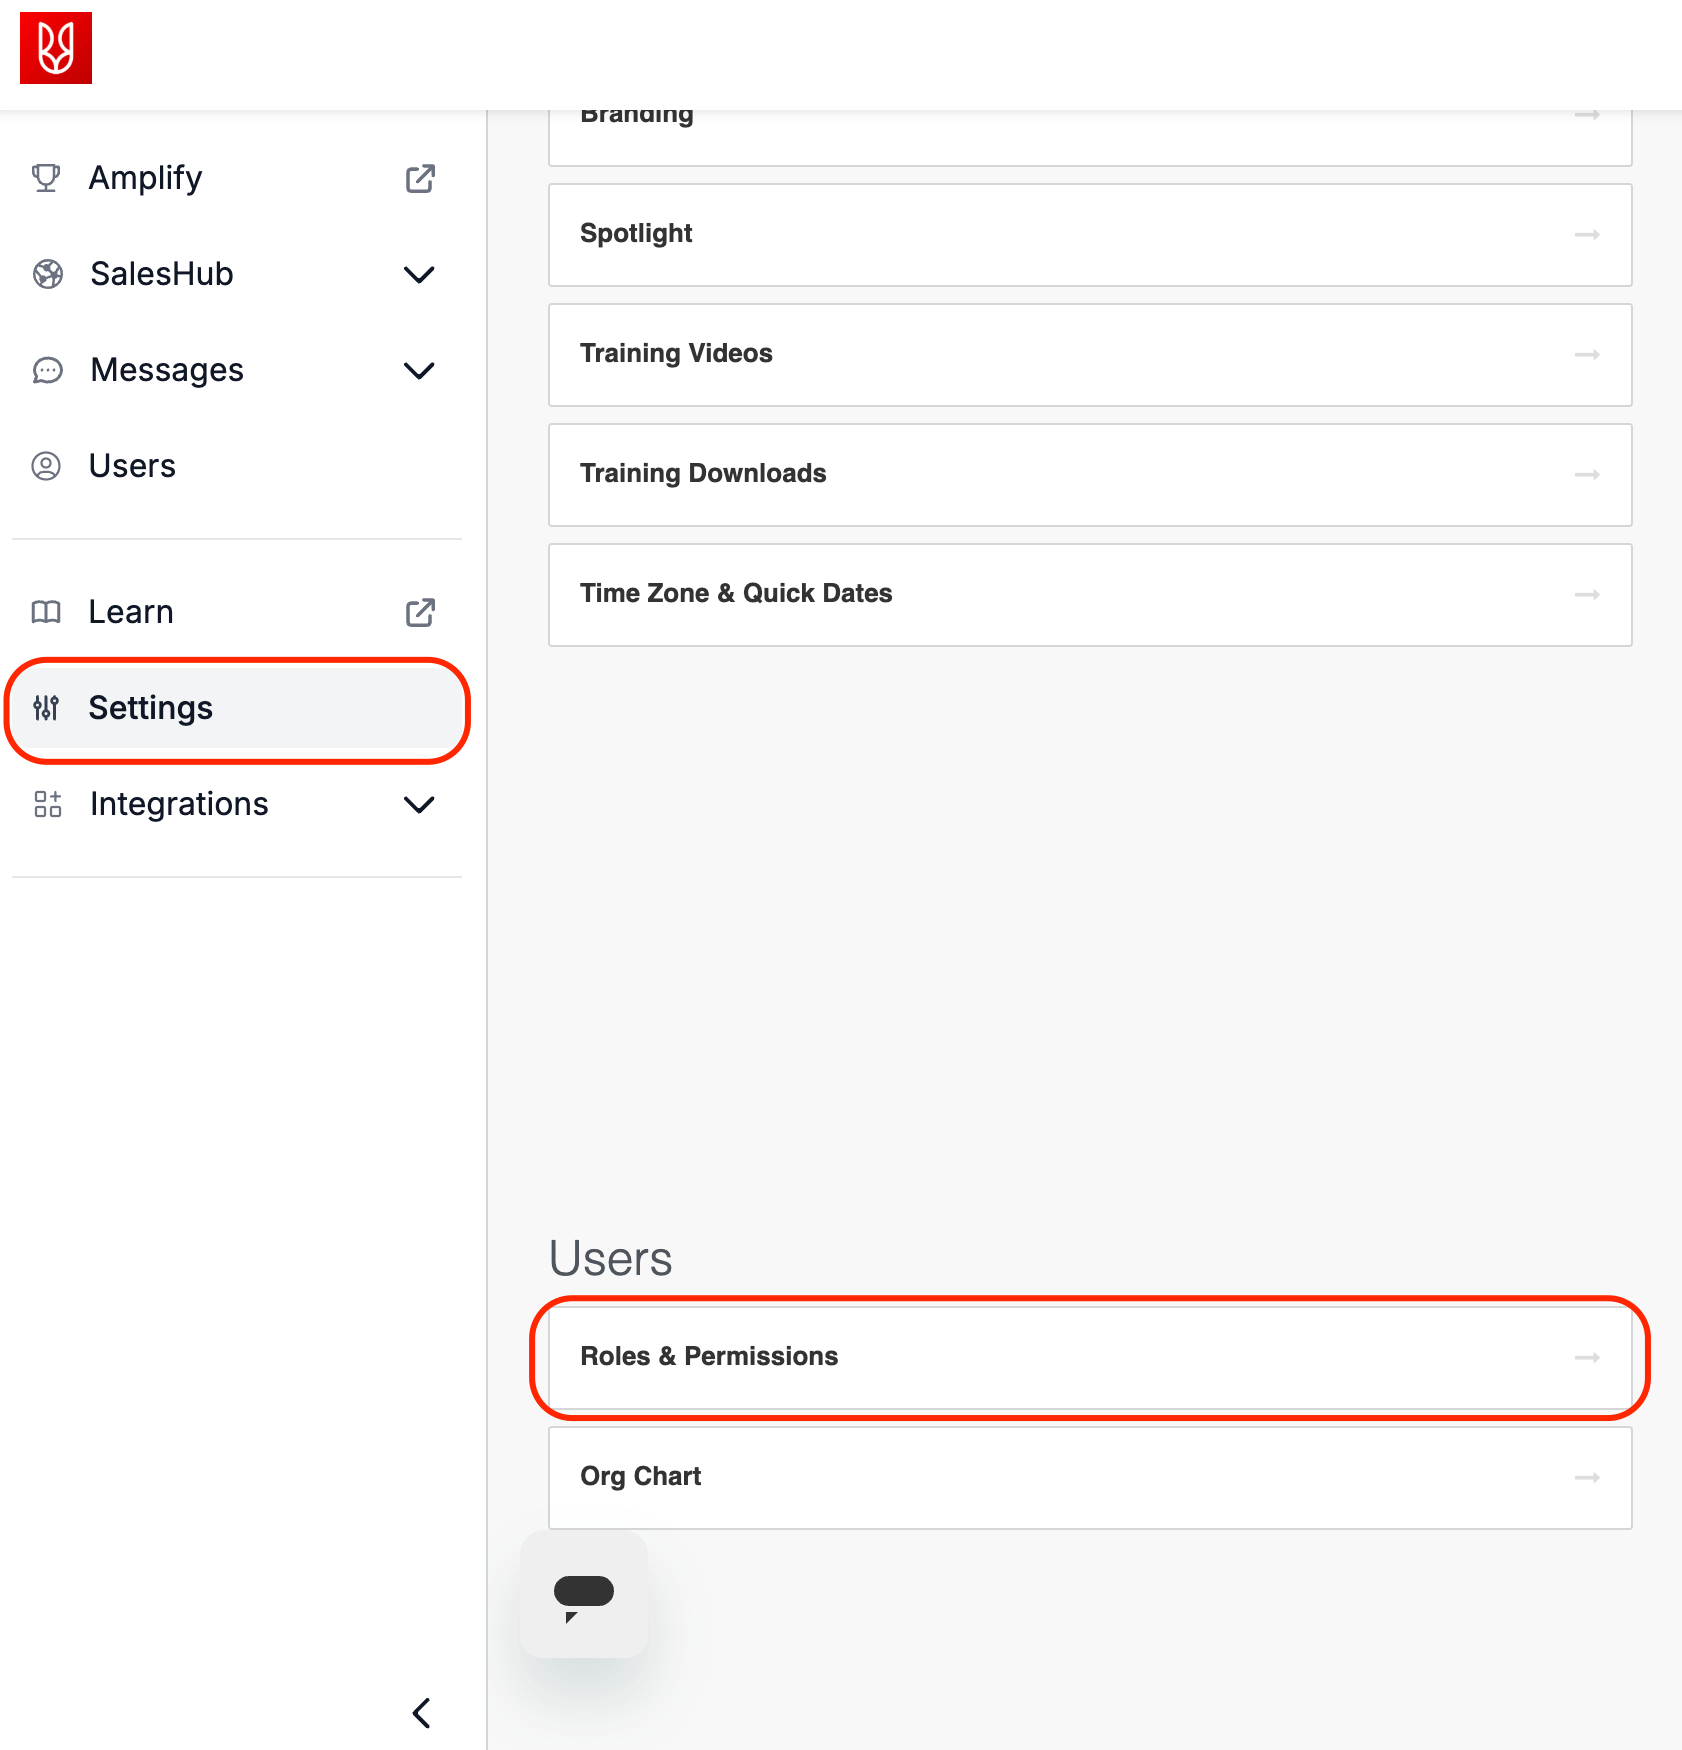
Task: Click the Learn book icon
Action: [x=46, y=612]
